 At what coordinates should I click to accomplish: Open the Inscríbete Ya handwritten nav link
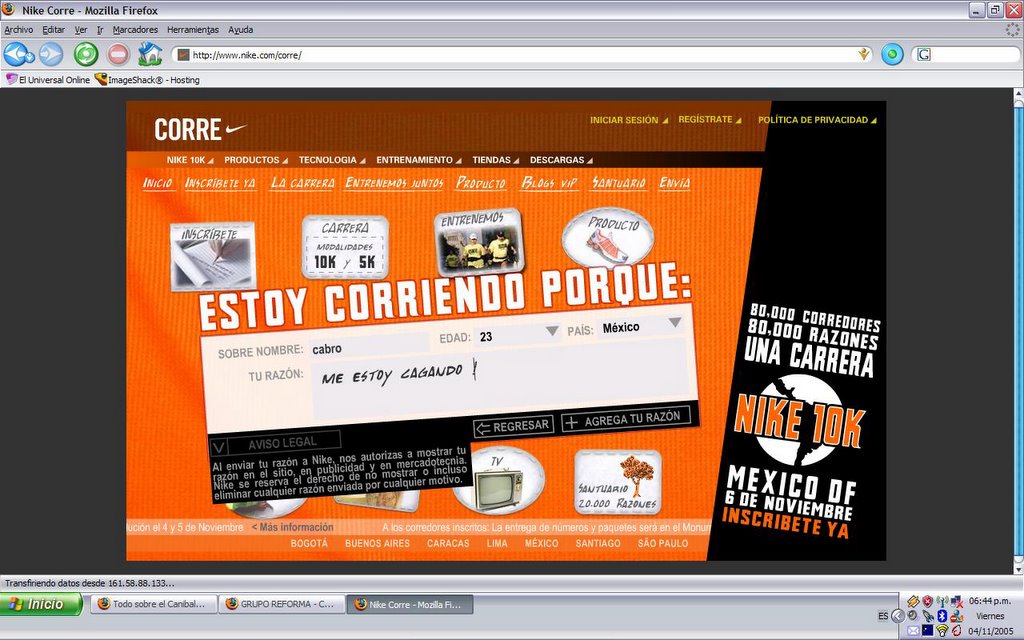(x=220, y=184)
